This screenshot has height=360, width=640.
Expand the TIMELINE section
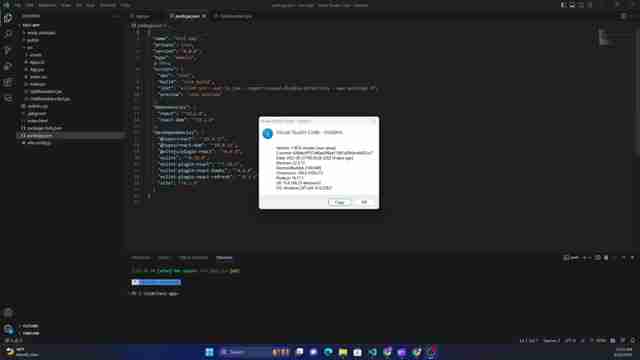(x=31, y=333)
